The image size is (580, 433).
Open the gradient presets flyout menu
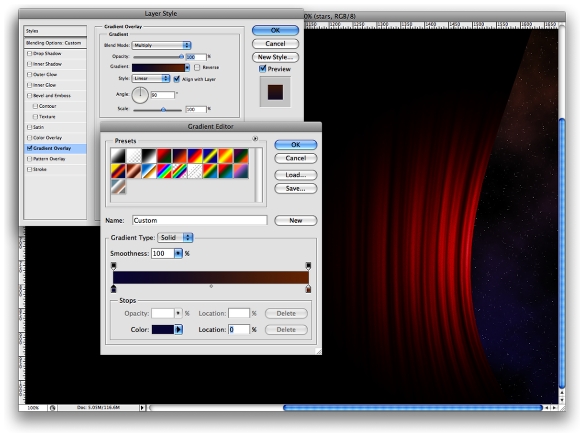click(255, 139)
